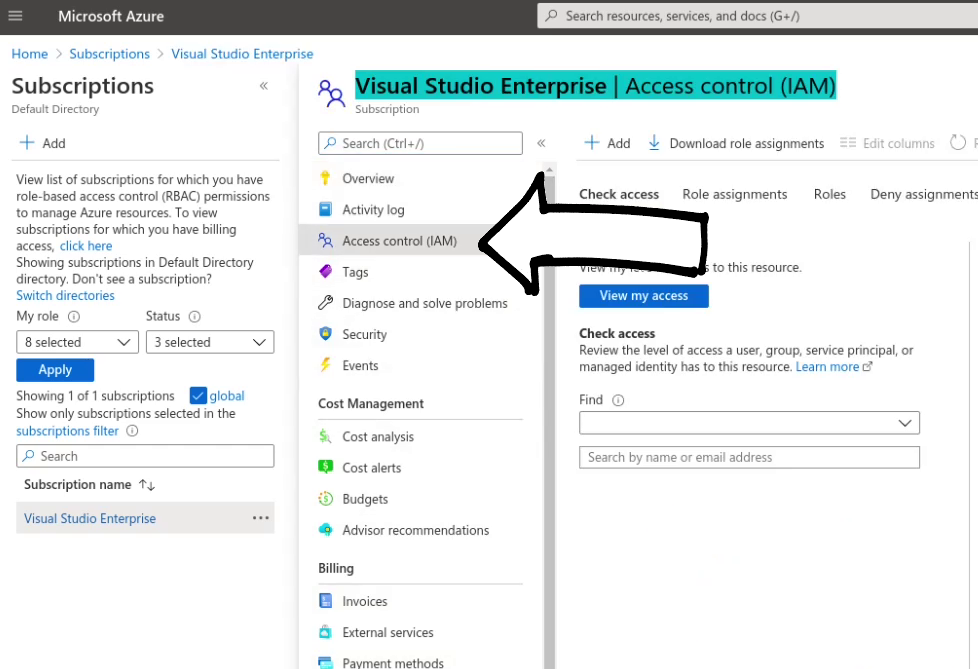Follow the click here billing link

click(x=86, y=246)
